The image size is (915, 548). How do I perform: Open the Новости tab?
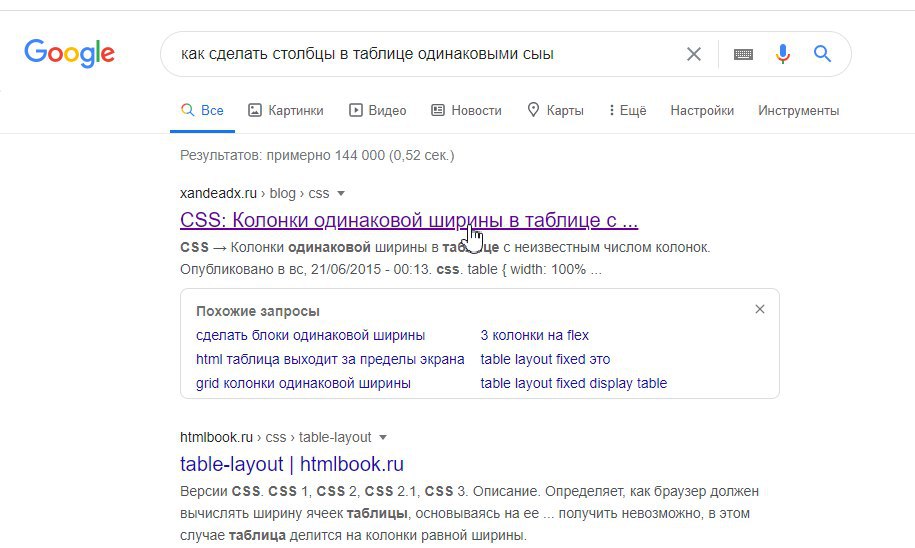coord(466,110)
